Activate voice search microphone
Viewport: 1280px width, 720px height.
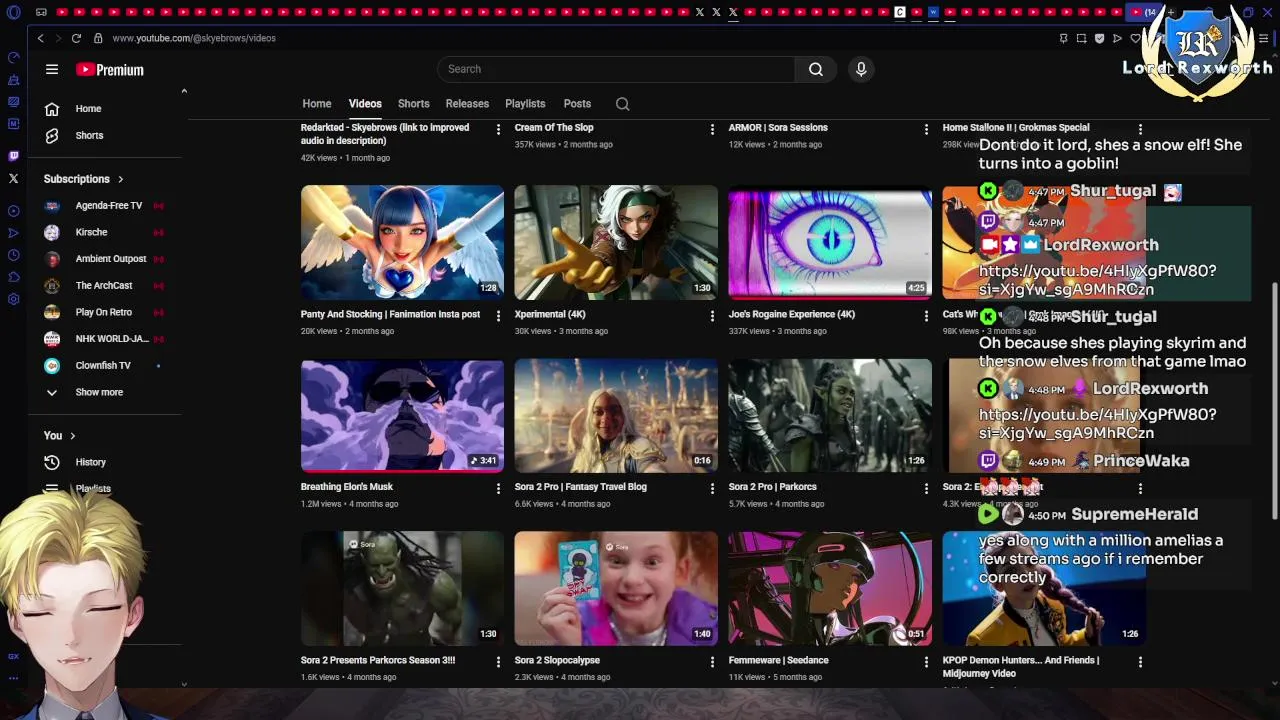861,69
